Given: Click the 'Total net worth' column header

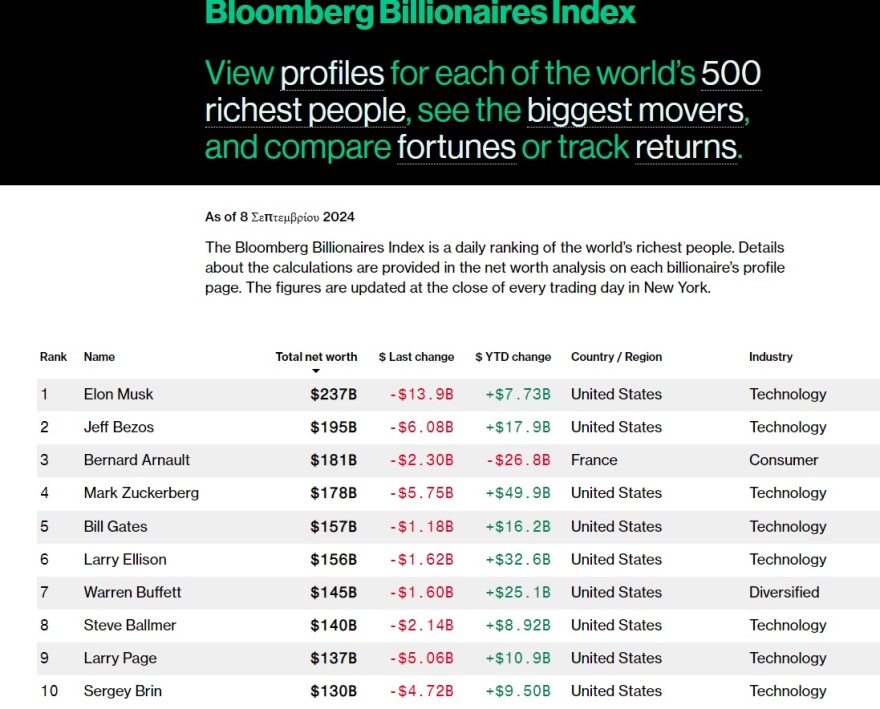Looking at the screenshot, I should [x=316, y=357].
